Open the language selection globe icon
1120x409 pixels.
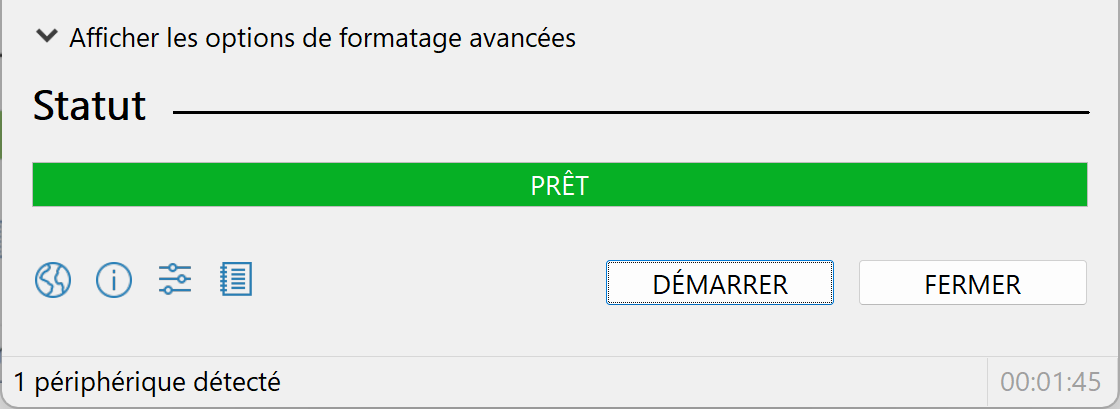coord(53,281)
